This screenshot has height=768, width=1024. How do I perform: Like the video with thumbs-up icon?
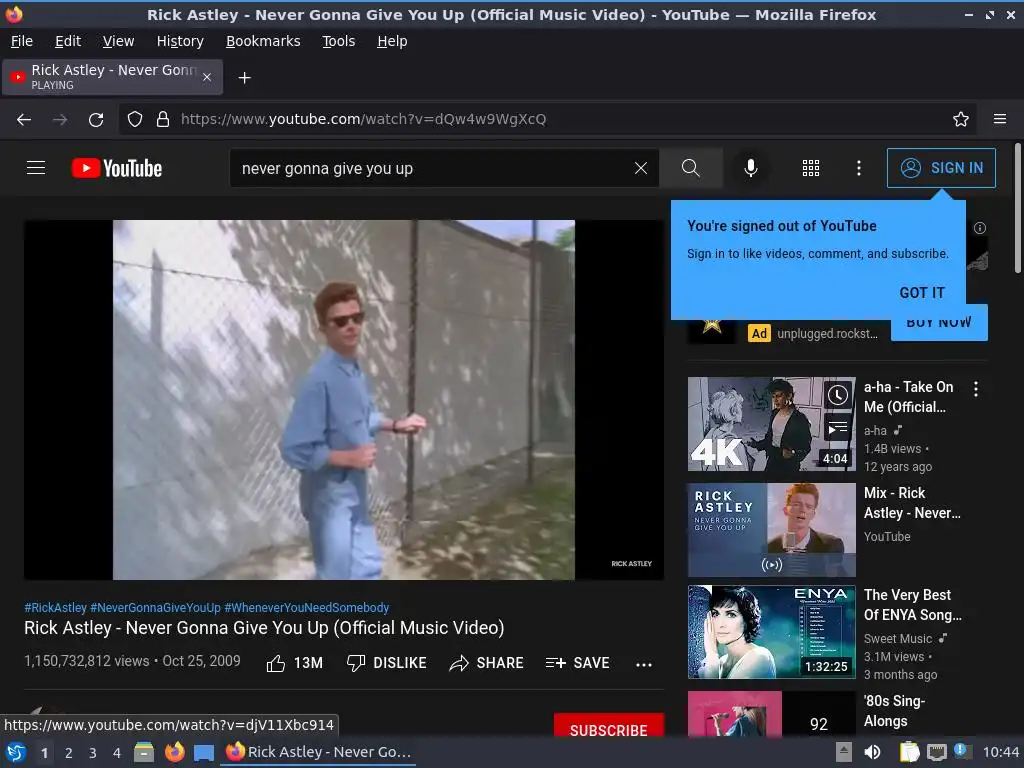276,663
